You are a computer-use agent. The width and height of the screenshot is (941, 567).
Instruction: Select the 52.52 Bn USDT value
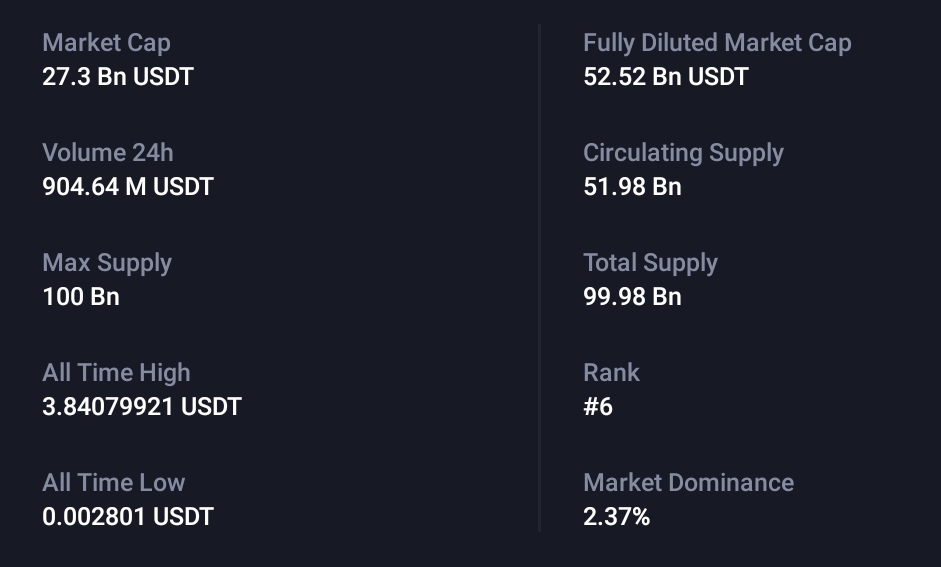point(665,77)
